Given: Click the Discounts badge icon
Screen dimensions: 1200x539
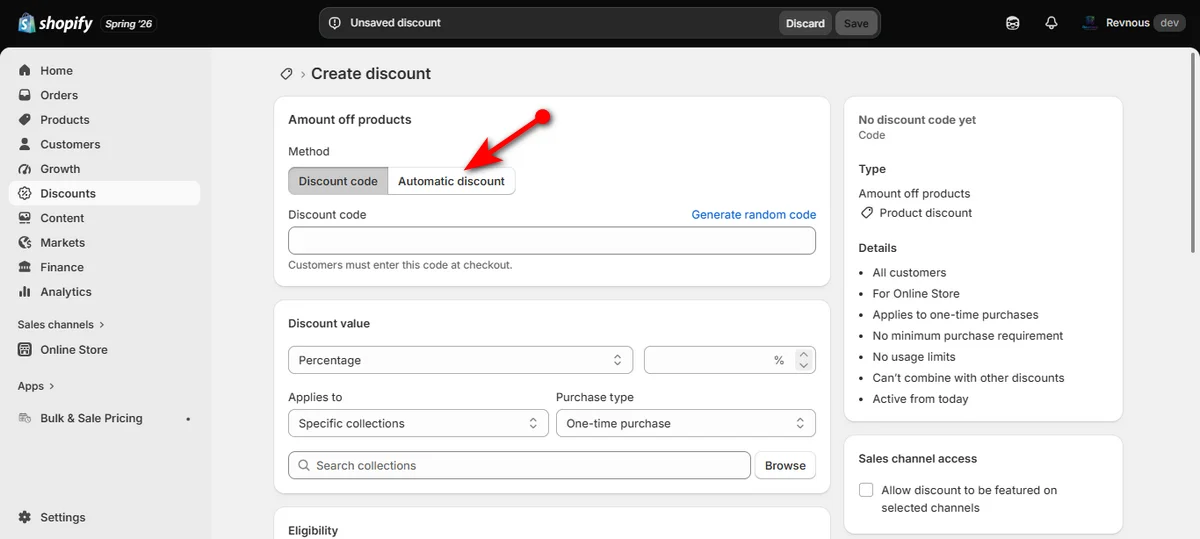Looking at the screenshot, I should (x=25, y=193).
